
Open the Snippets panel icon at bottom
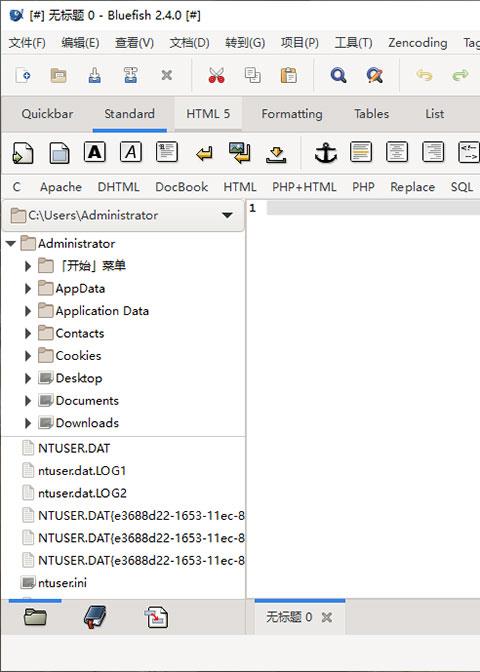(155, 617)
